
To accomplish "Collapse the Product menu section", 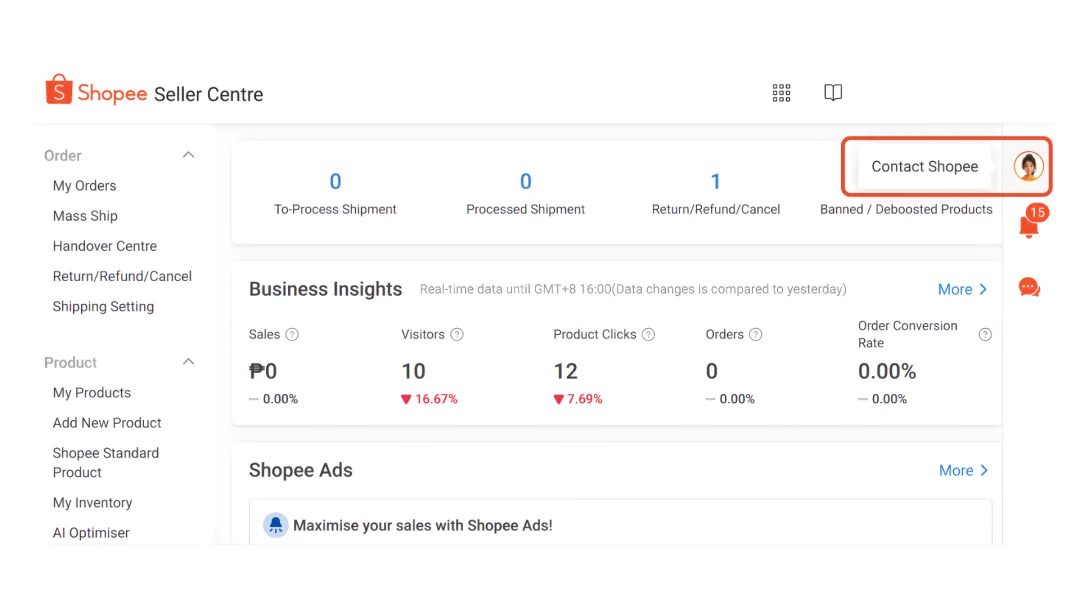I will coord(188,362).
